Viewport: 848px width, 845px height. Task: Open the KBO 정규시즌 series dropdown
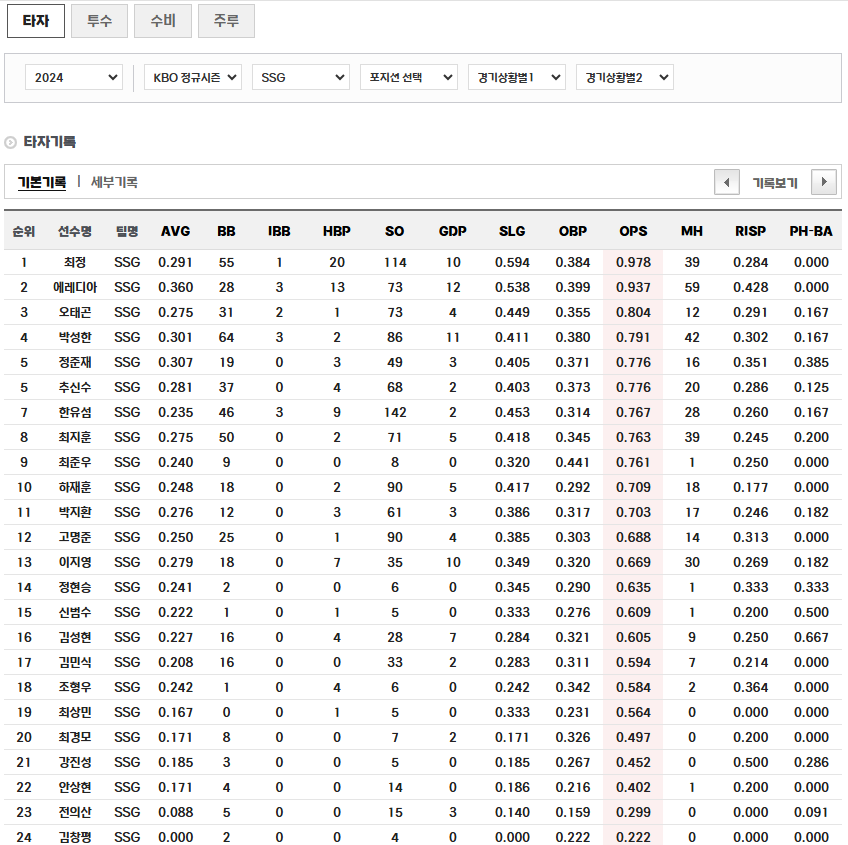point(193,77)
